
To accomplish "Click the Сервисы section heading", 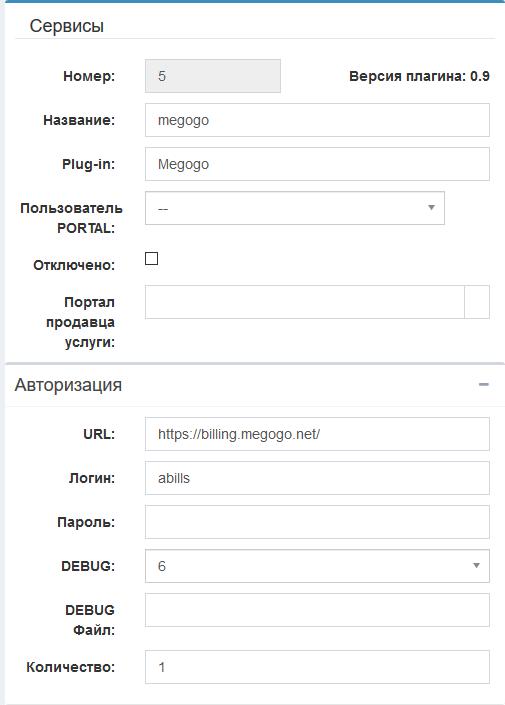I will point(67,26).
